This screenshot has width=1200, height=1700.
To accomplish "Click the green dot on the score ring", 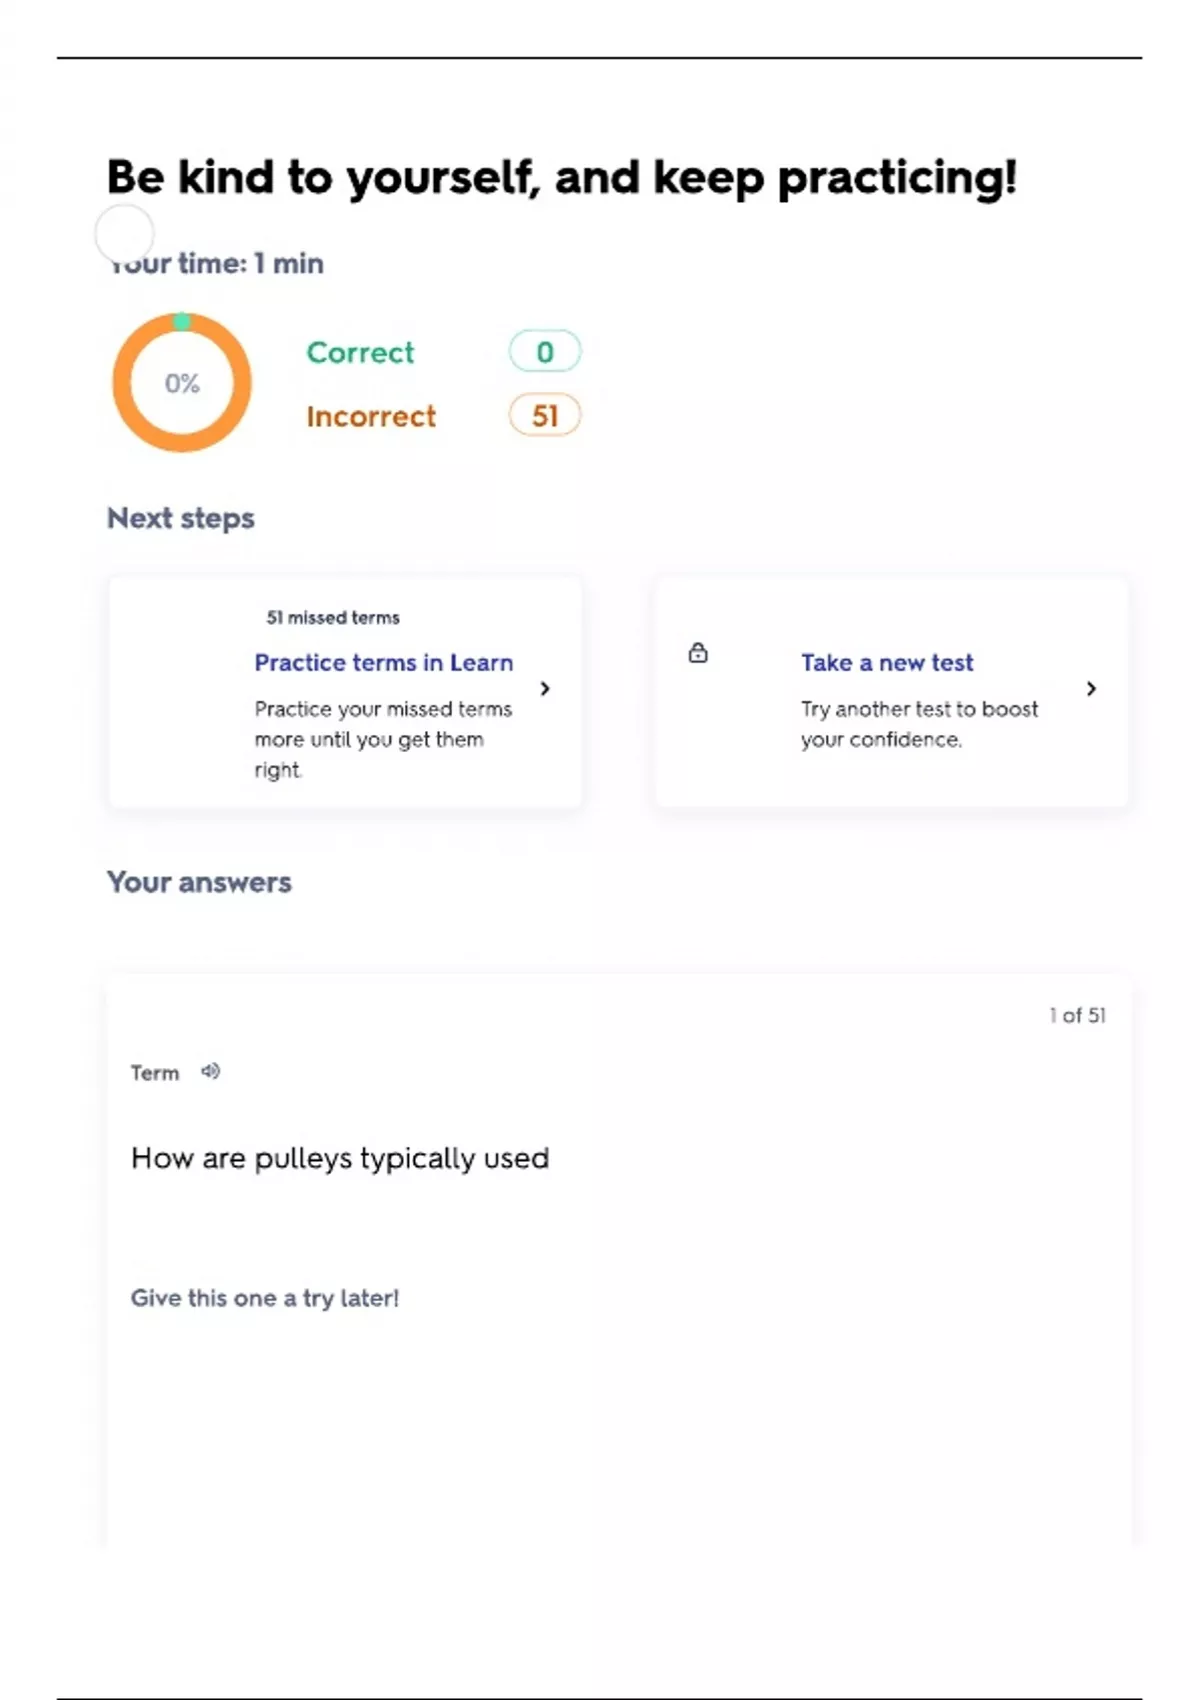I will pos(181,321).
